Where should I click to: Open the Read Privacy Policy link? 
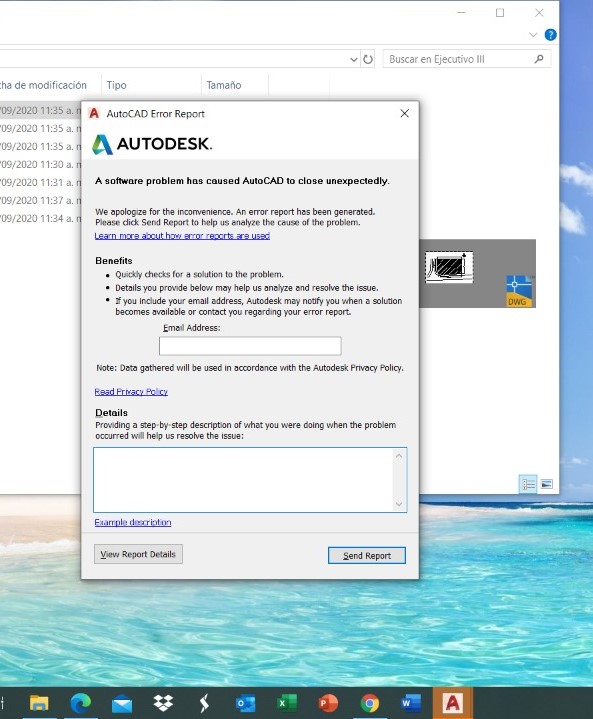pyautogui.click(x=131, y=392)
